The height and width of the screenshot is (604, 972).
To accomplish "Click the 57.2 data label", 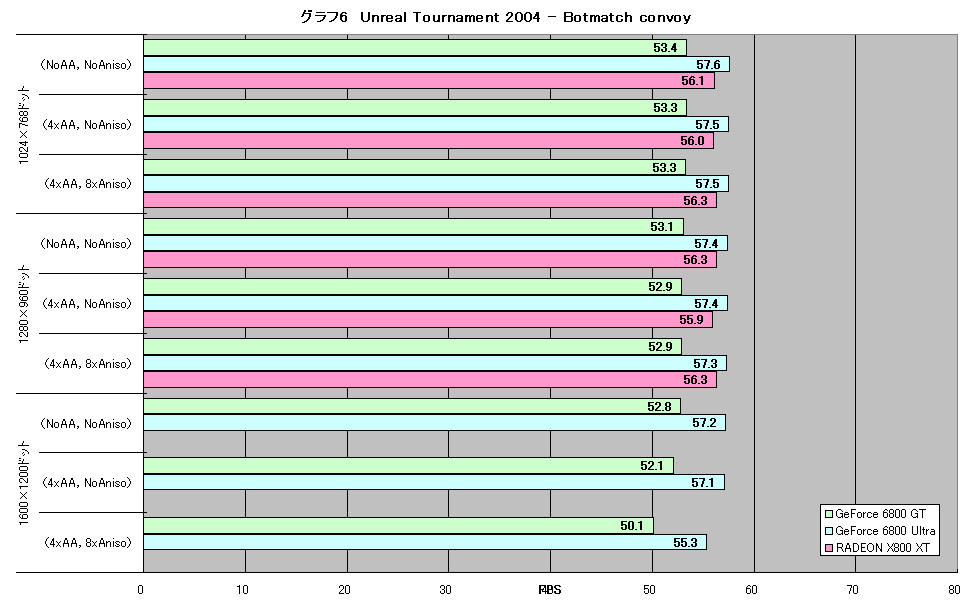I will (704, 423).
